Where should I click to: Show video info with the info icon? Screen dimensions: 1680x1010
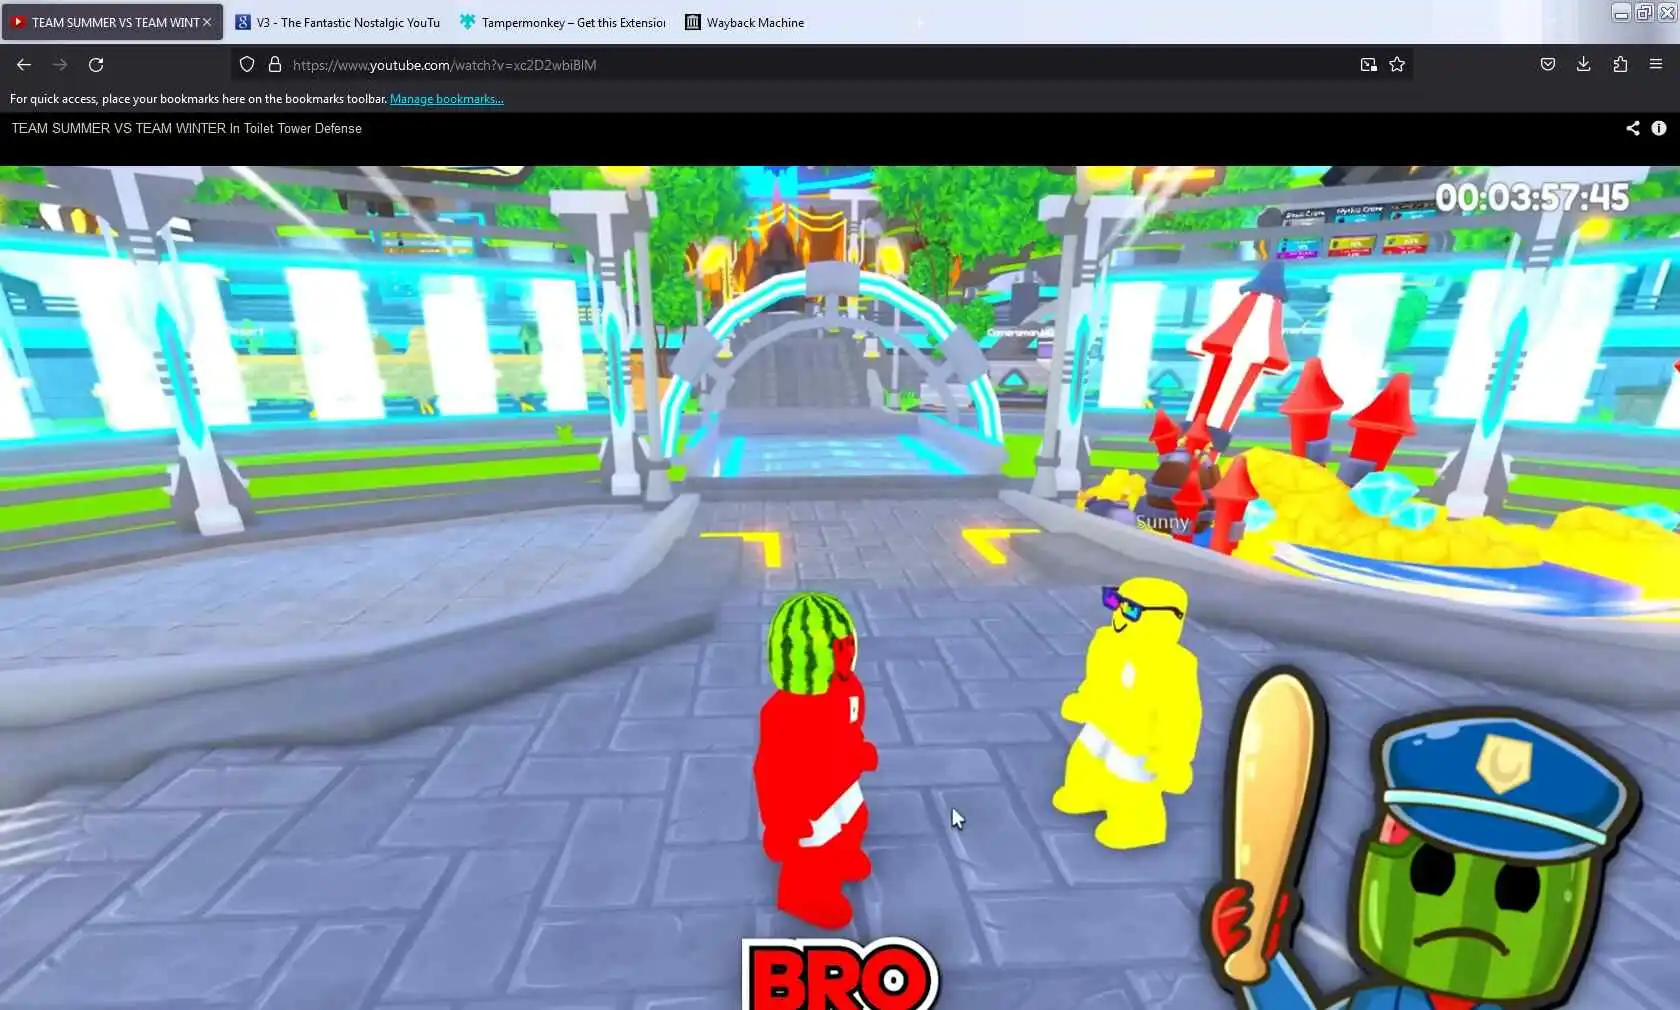[1659, 128]
